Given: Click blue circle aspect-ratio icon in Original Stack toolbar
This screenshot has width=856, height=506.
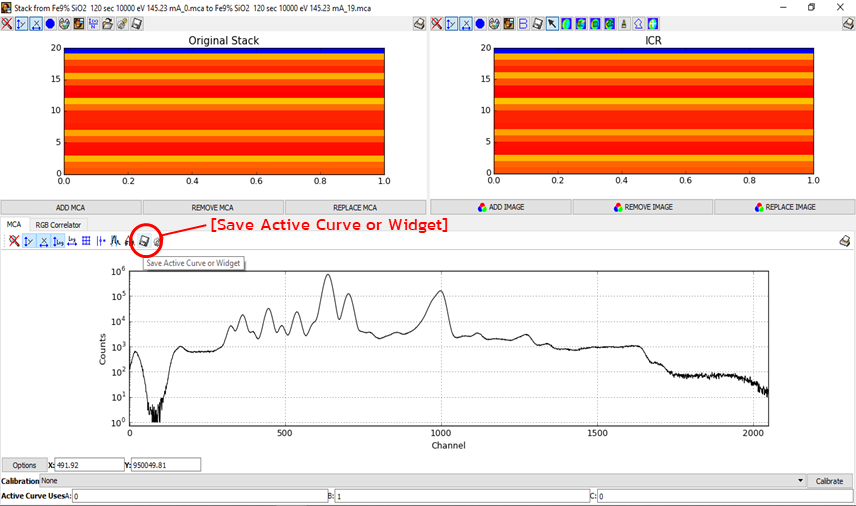Looking at the screenshot, I should click(x=50, y=24).
